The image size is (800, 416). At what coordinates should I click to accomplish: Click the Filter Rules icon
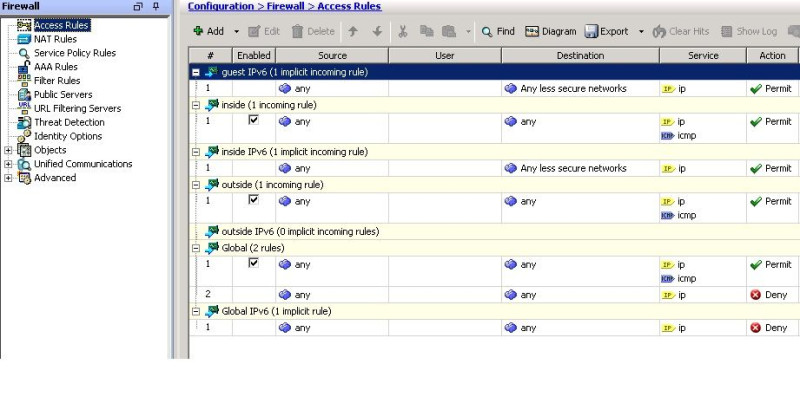[24, 80]
